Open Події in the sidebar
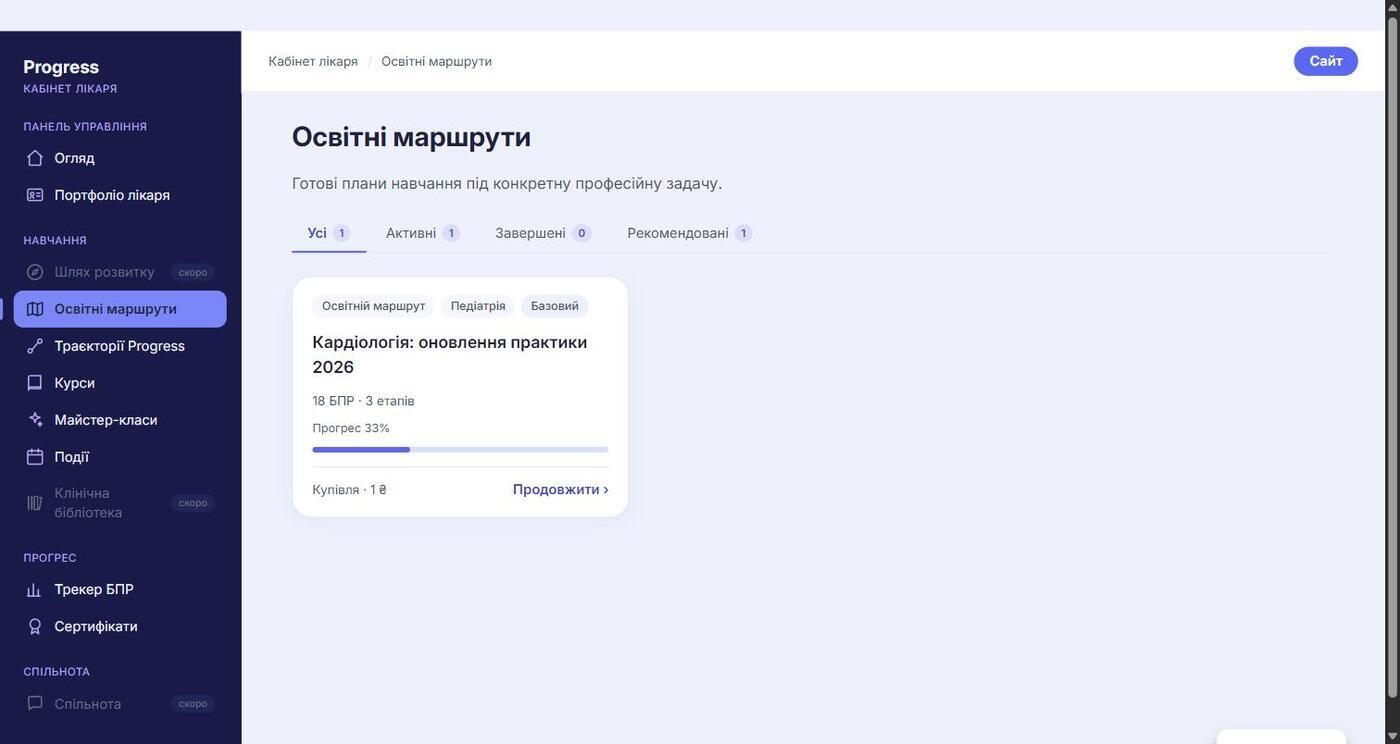 [120, 457]
